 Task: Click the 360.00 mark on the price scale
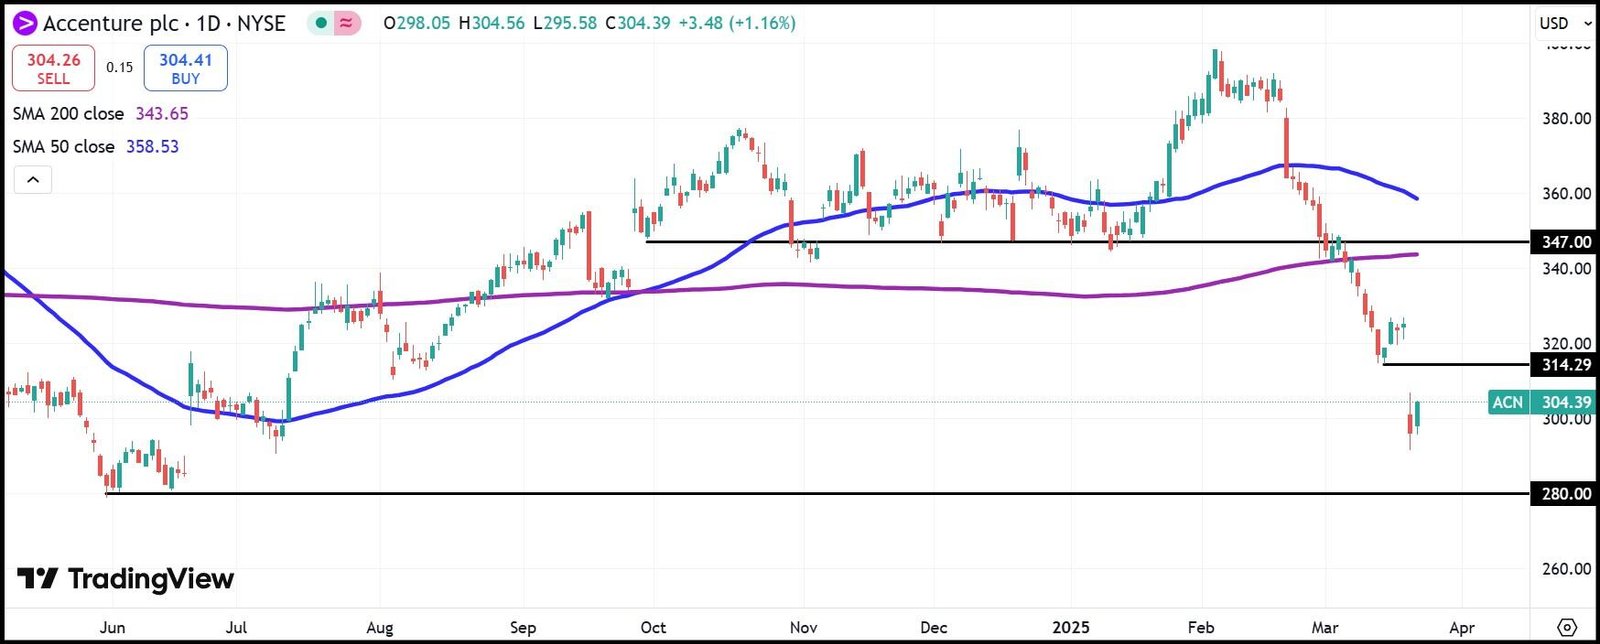tap(1566, 193)
